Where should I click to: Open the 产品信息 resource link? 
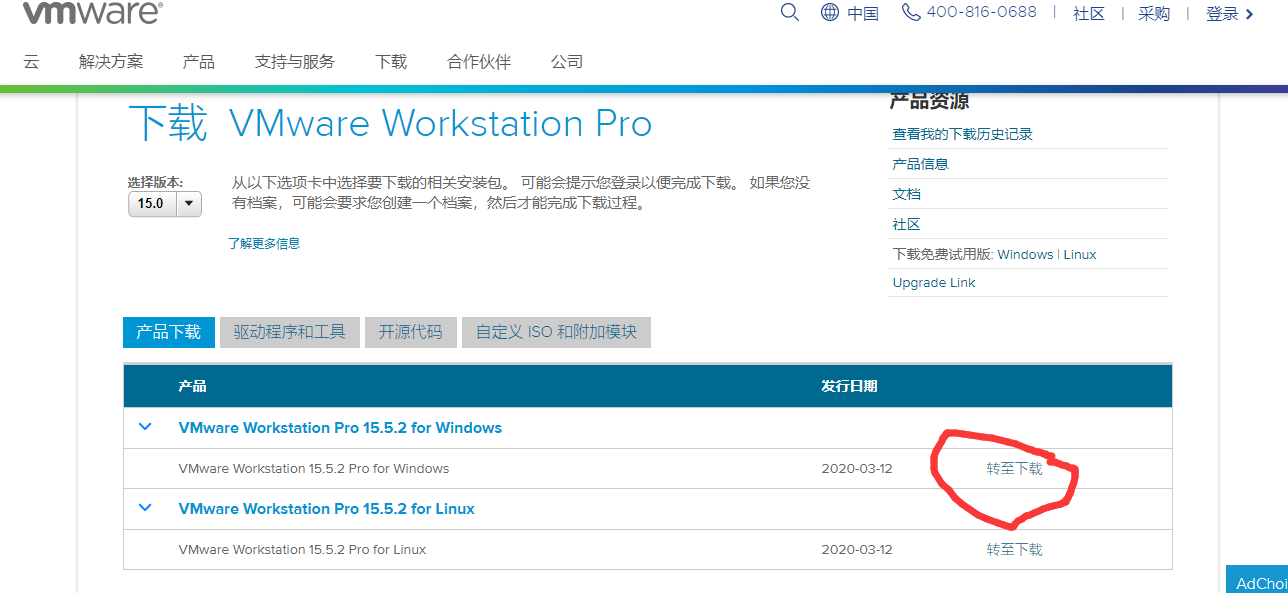click(x=920, y=164)
